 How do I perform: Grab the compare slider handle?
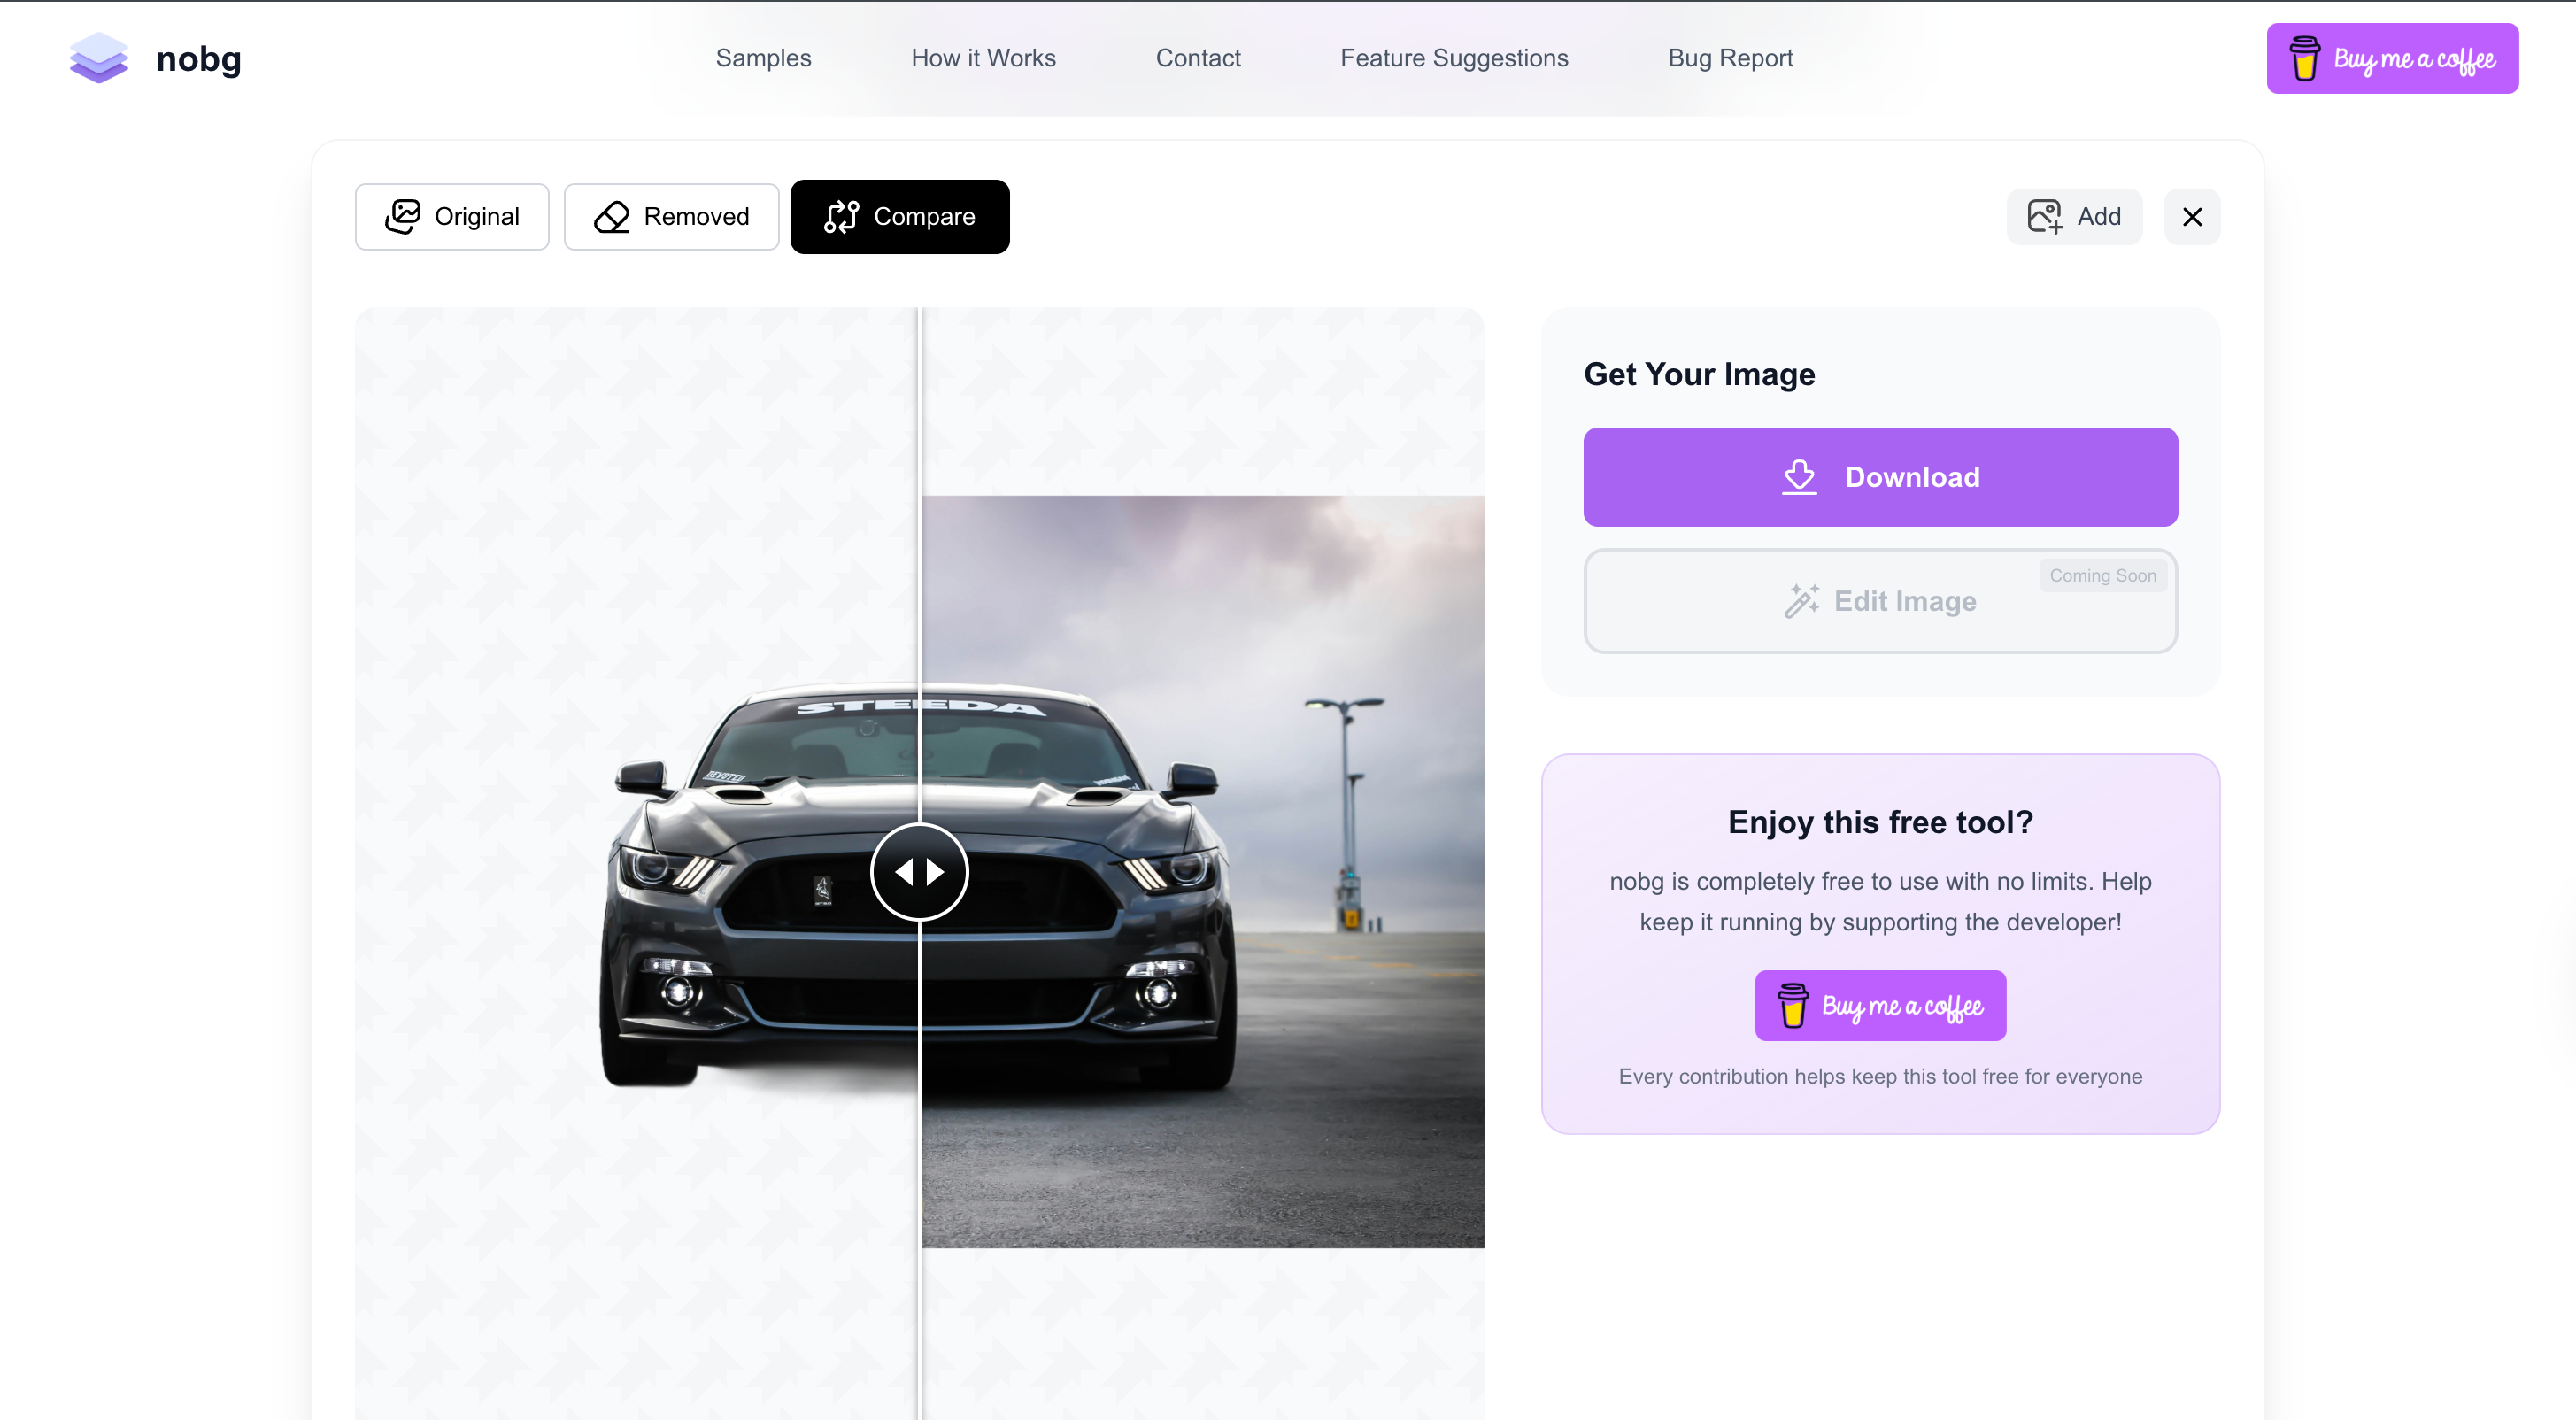click(x=919, y=872)
